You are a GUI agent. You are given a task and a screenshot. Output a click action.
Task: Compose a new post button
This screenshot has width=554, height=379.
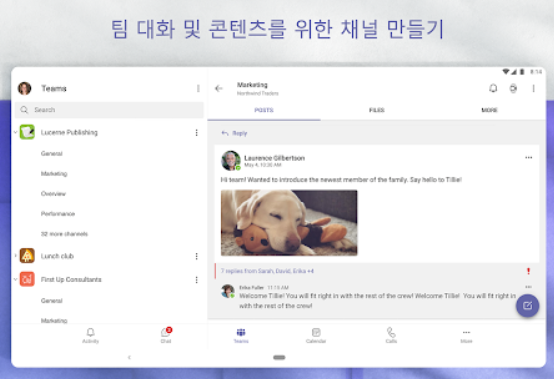click(x=528, y=306)
